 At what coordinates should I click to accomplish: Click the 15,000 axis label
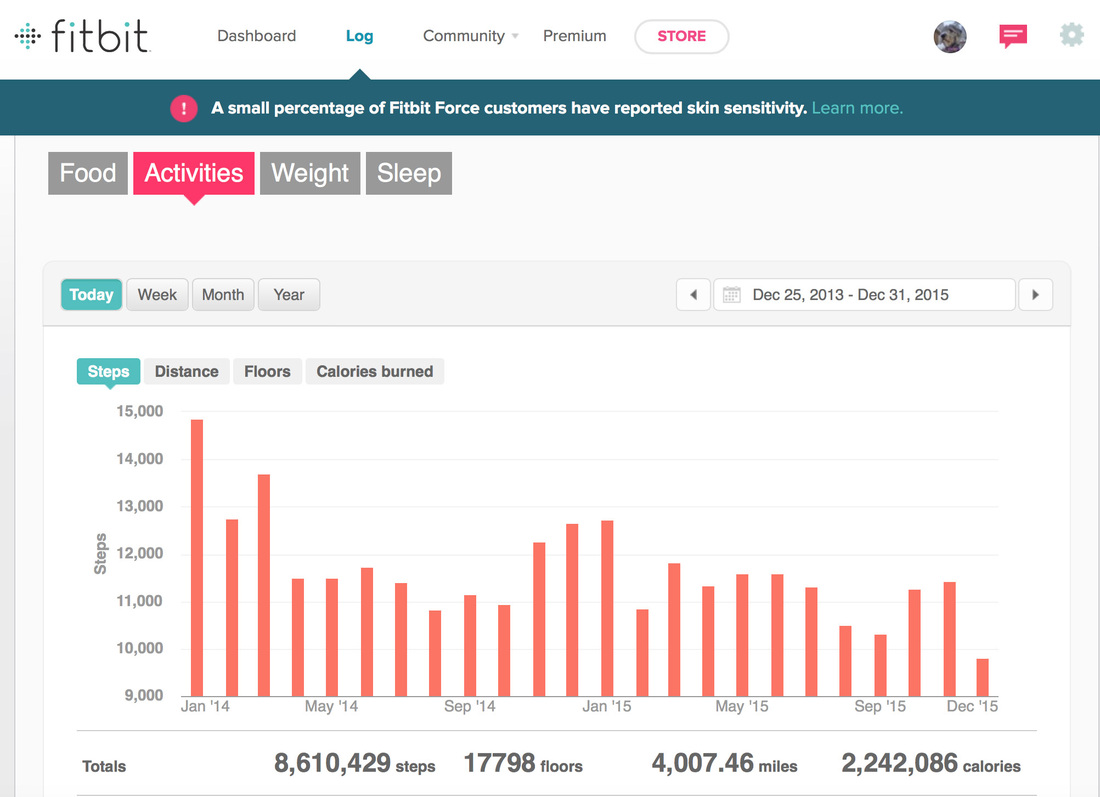tap(140, 411)
